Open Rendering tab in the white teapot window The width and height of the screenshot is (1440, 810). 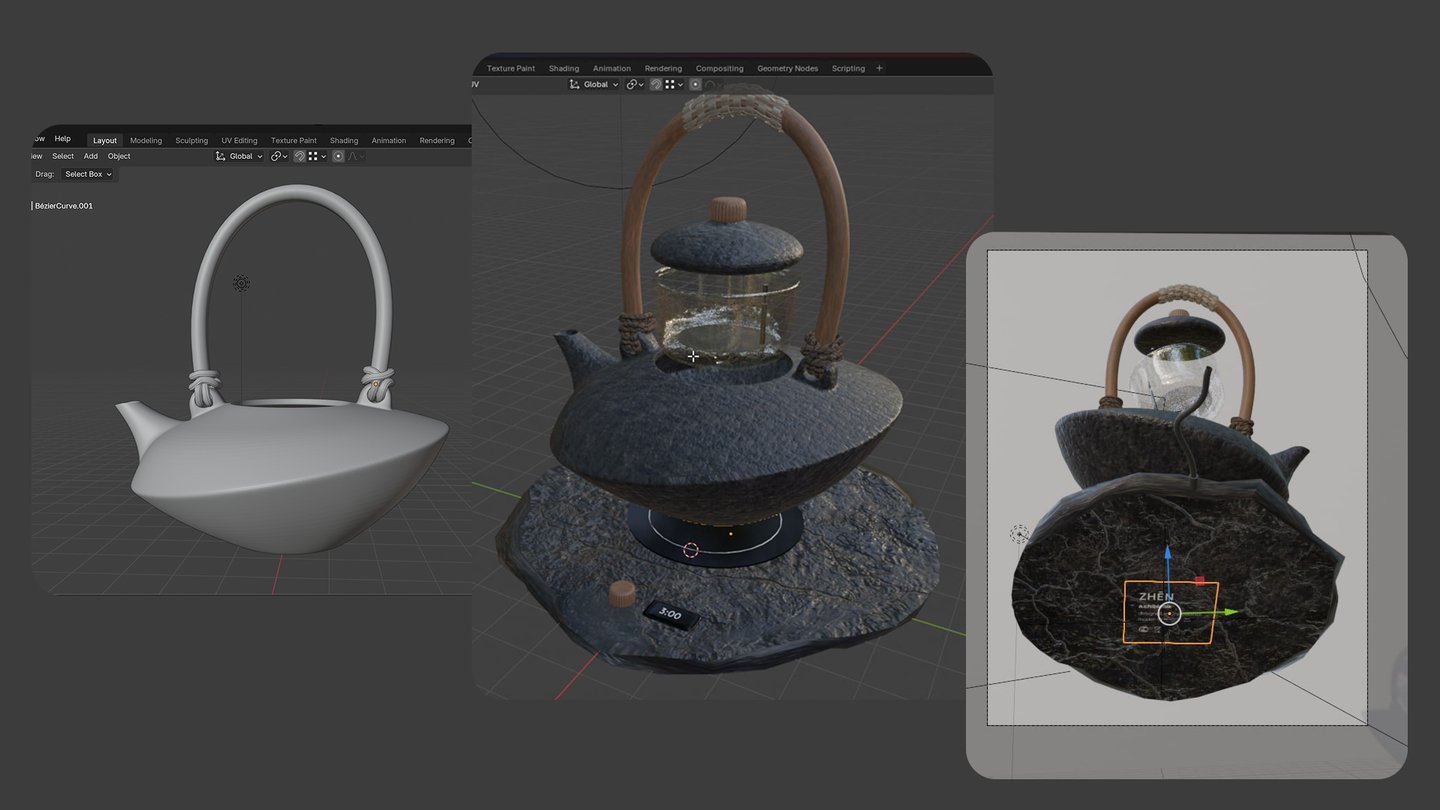(437, 141)
